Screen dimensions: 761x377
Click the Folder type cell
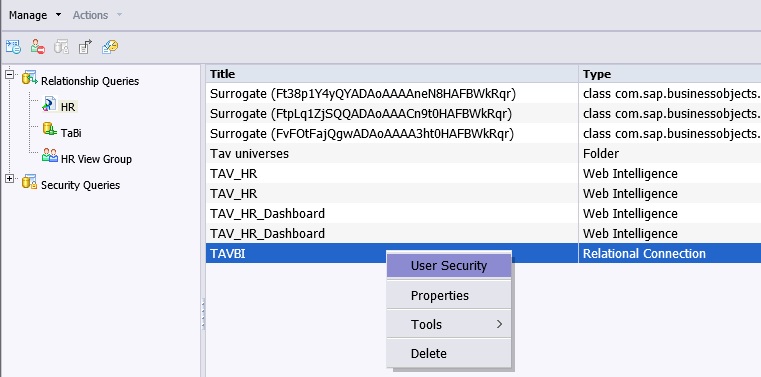click(670, 153)
